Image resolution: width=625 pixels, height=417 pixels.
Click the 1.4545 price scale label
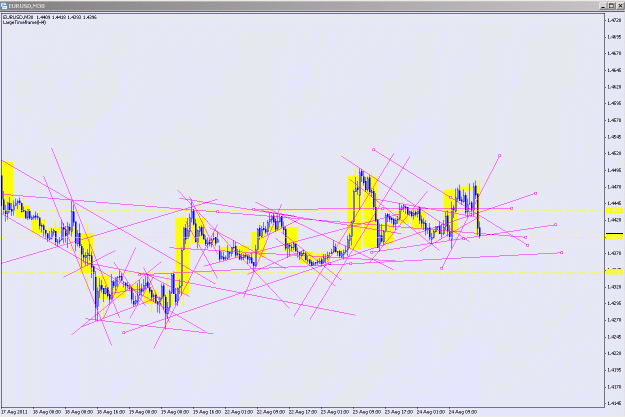(614, 137)
